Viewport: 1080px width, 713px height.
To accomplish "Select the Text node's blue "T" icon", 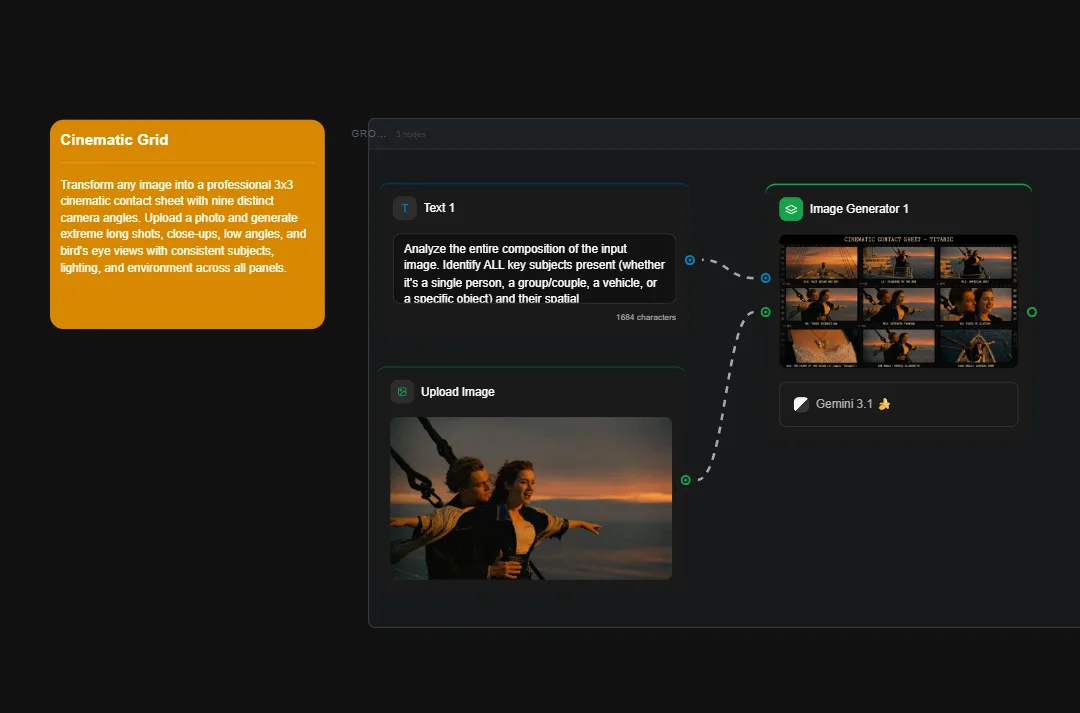I will coord(405,207).
